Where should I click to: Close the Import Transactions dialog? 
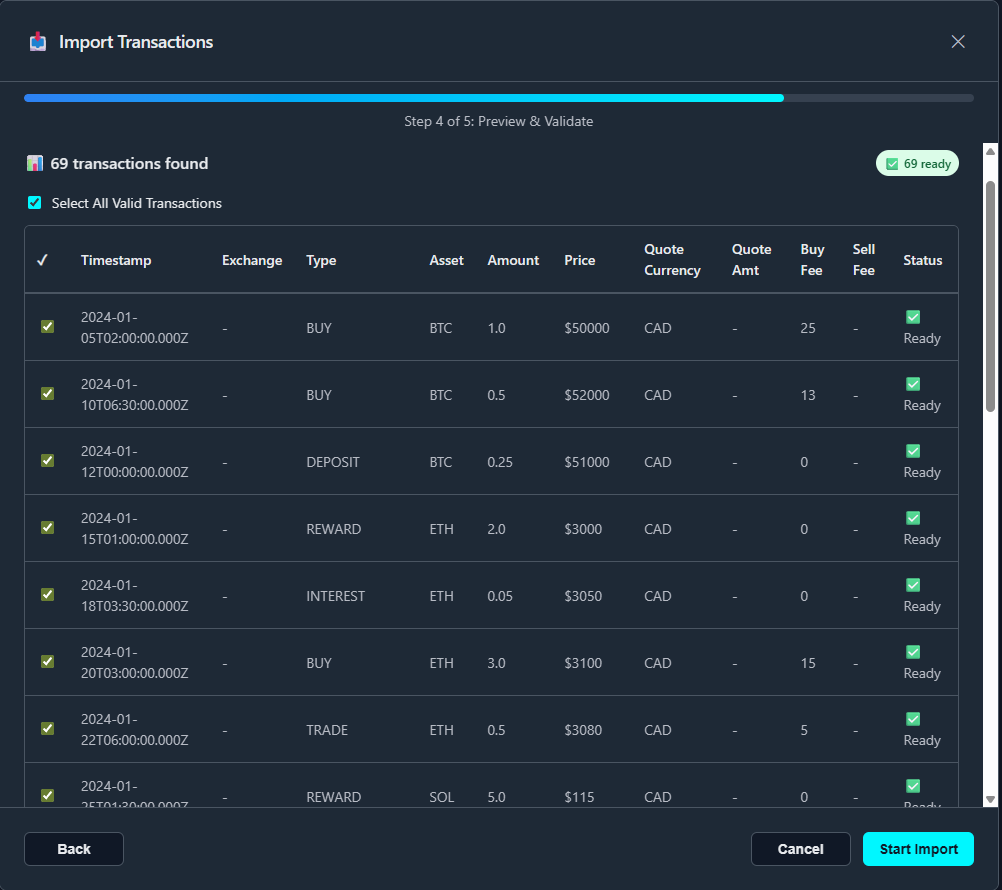(x=958, y=42)
